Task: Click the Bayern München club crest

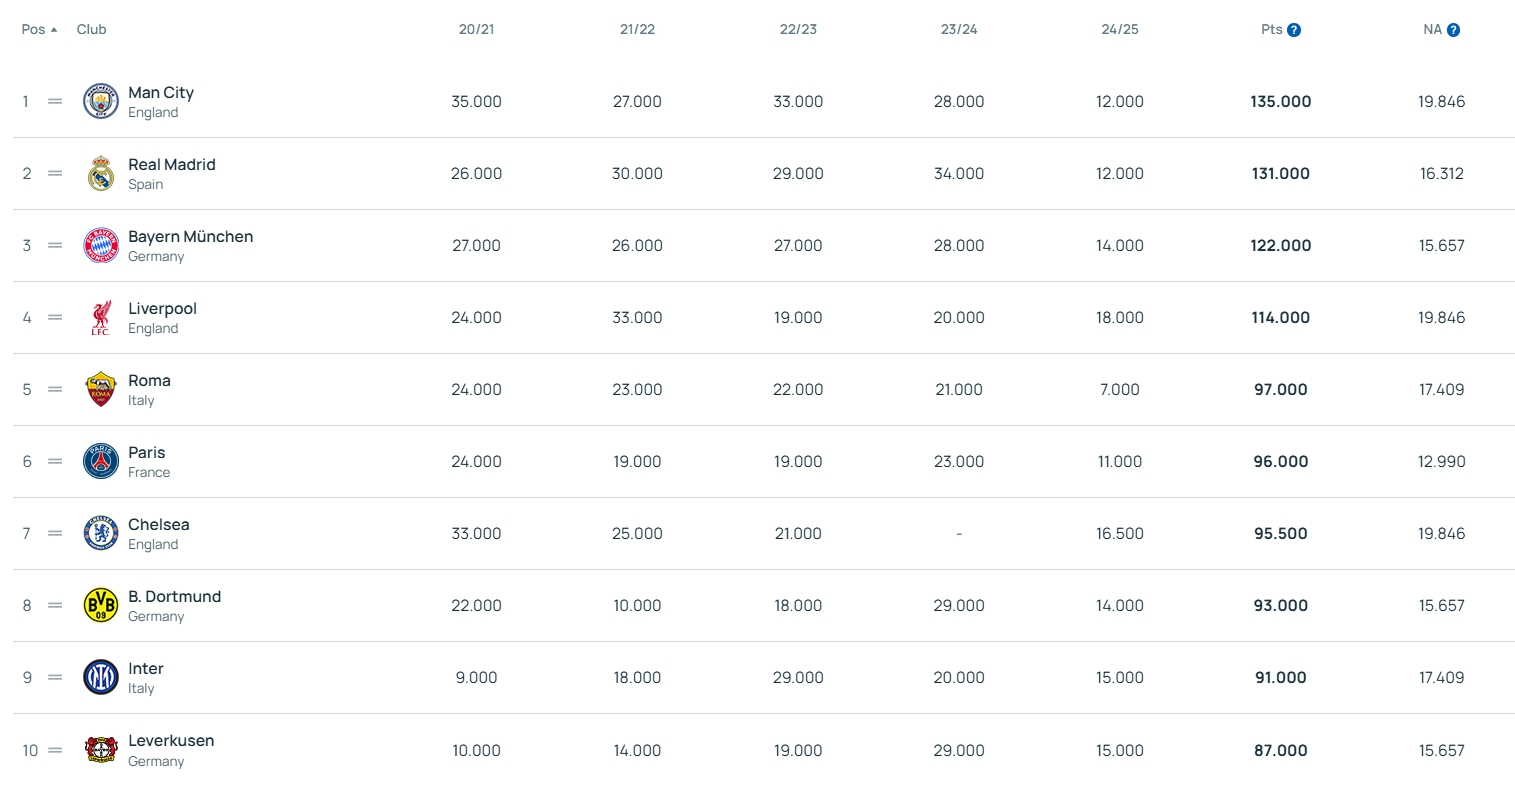Action: click(101, 246)
